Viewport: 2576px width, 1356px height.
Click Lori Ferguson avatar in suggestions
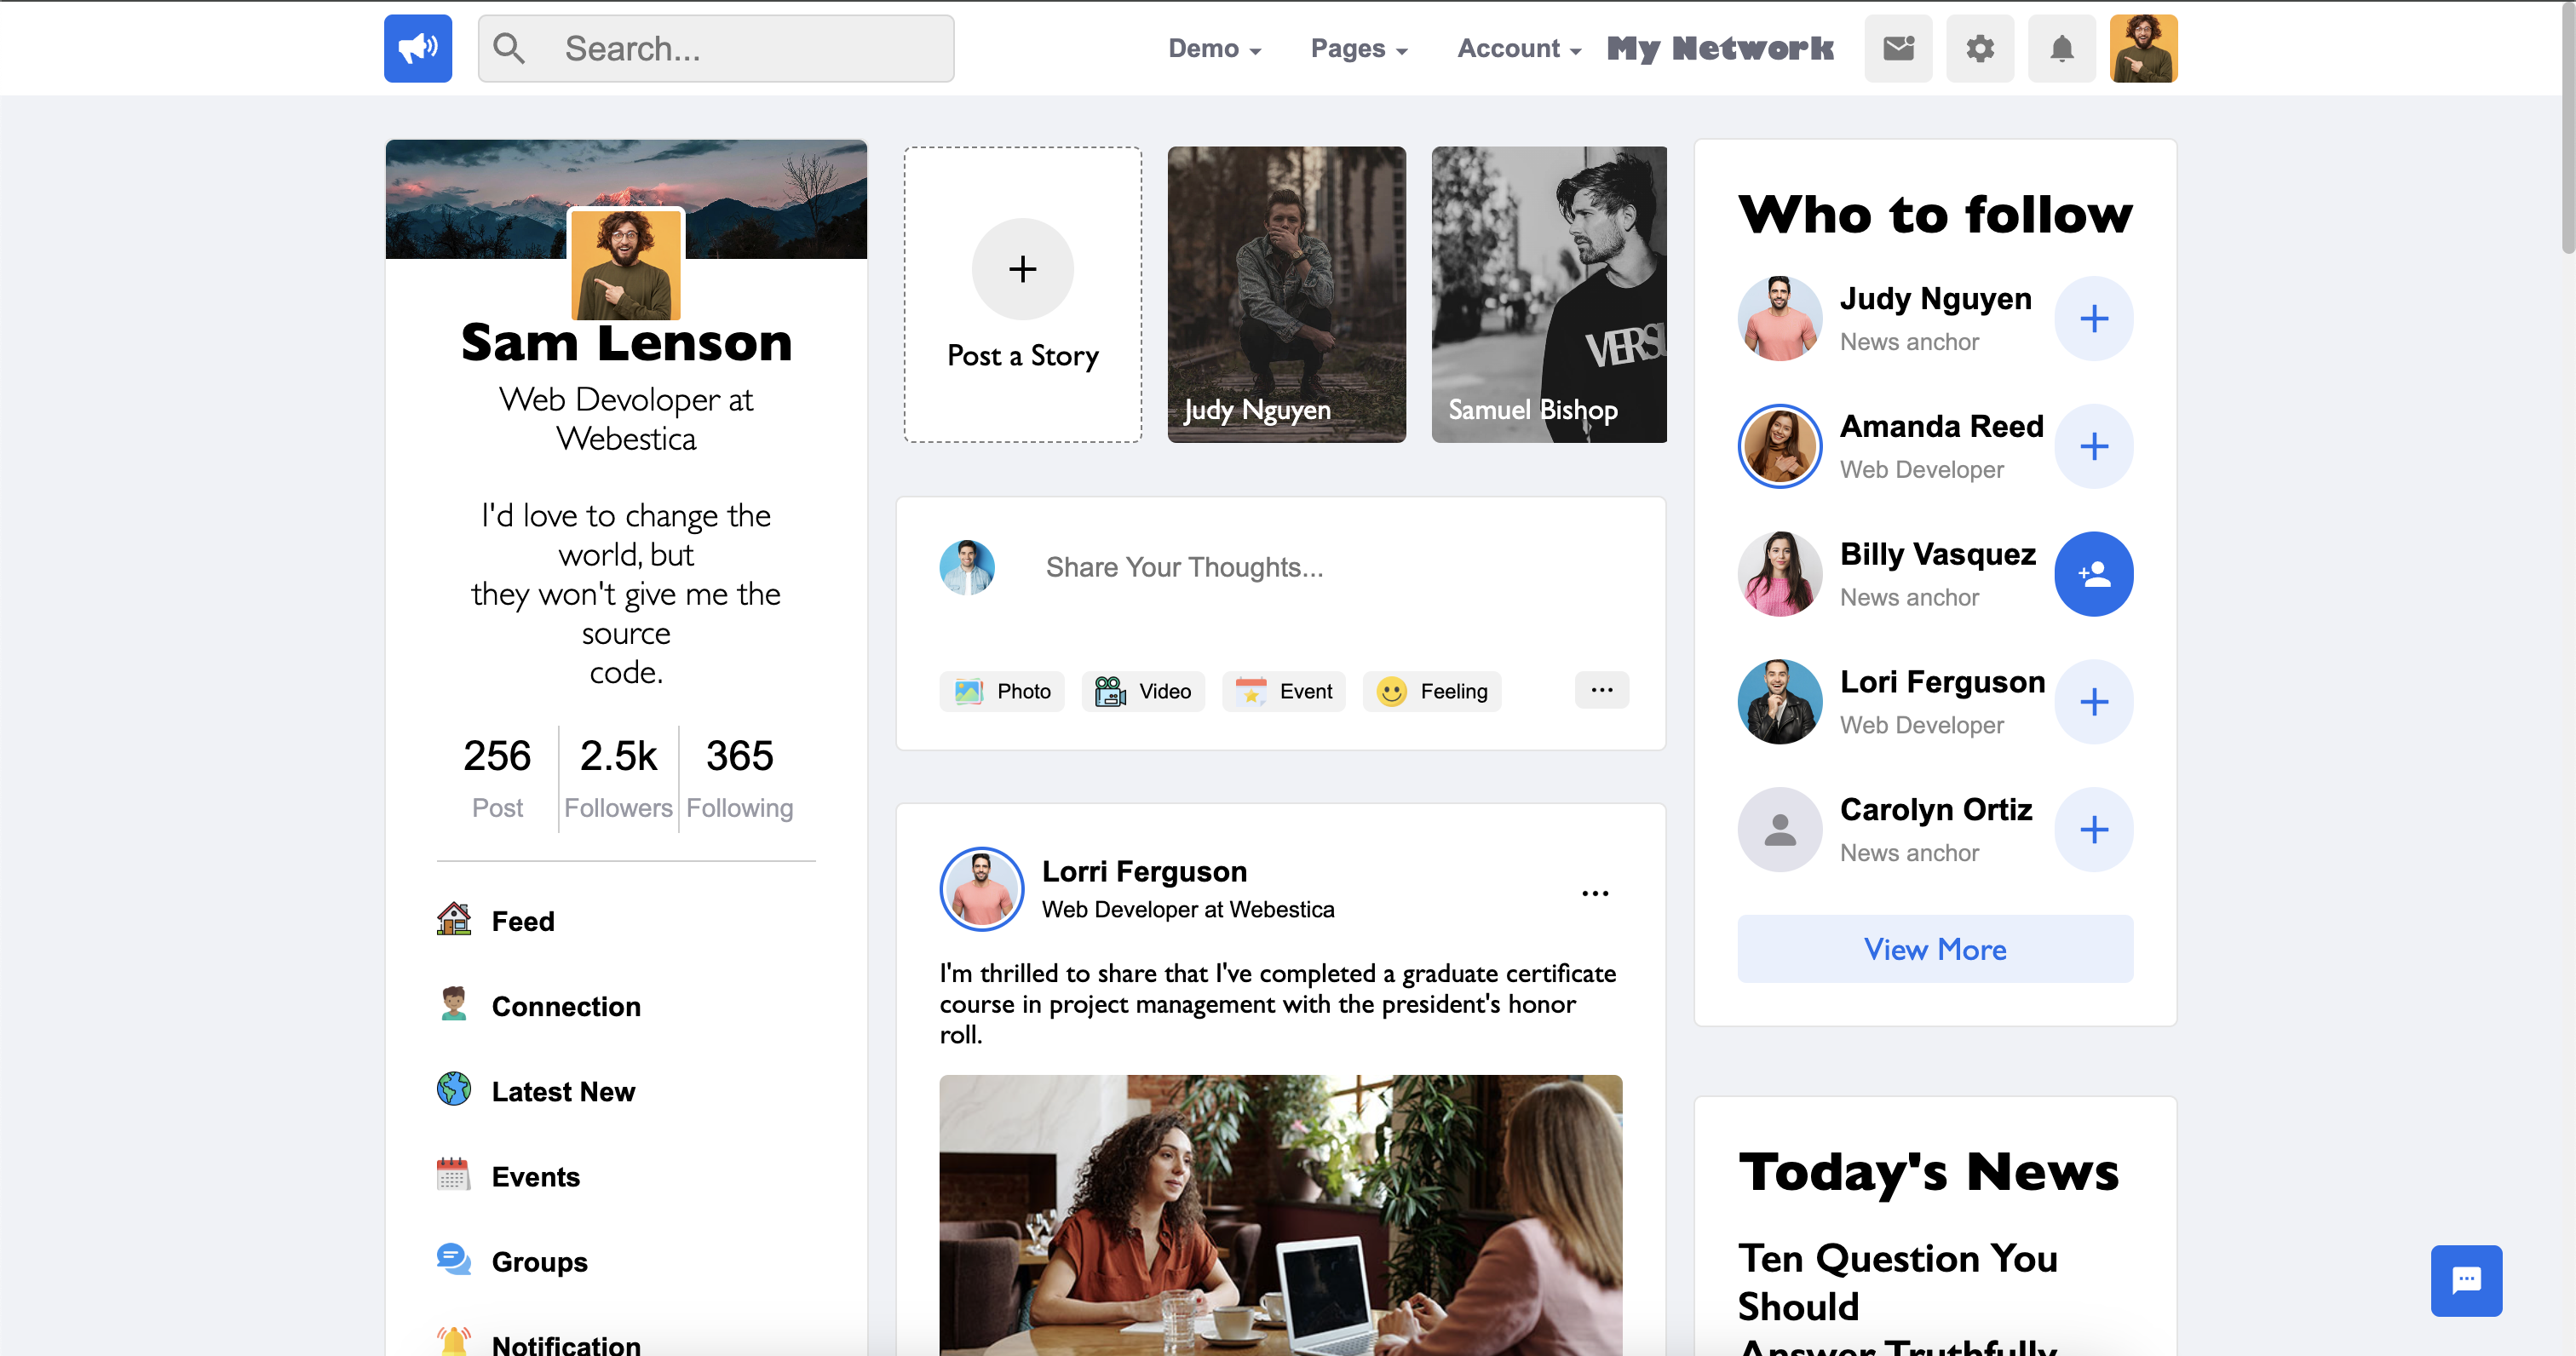1780,702
